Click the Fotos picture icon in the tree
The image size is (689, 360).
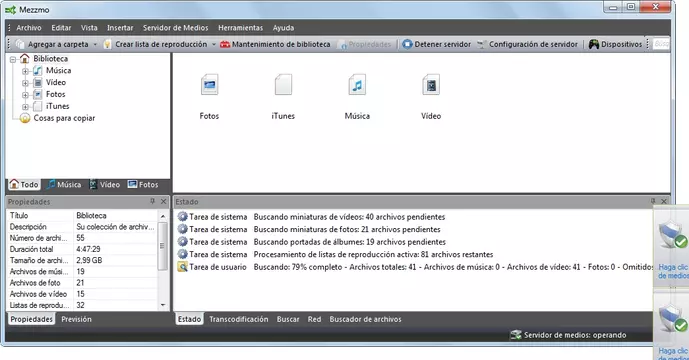point(38,94)
